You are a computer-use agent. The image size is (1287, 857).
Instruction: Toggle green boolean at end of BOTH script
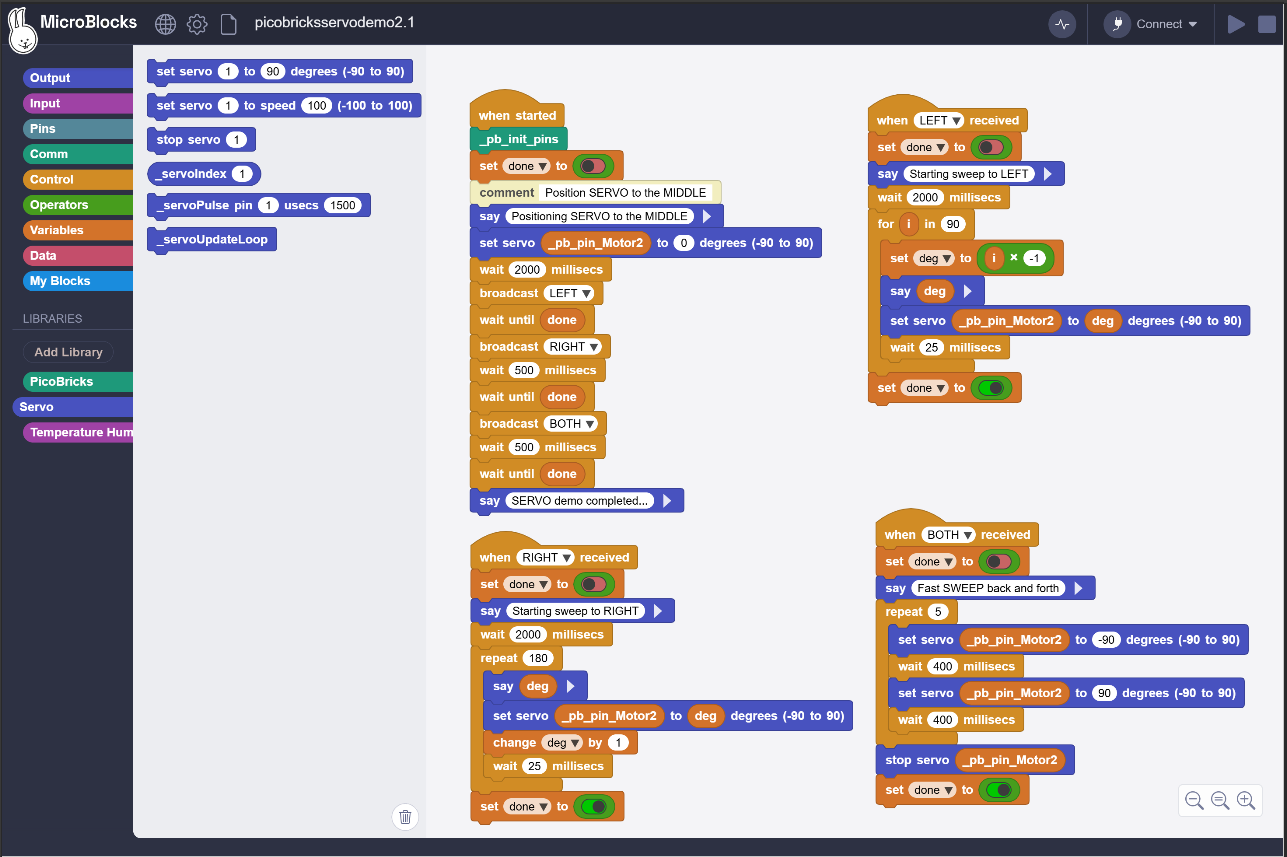coord(999,790)
